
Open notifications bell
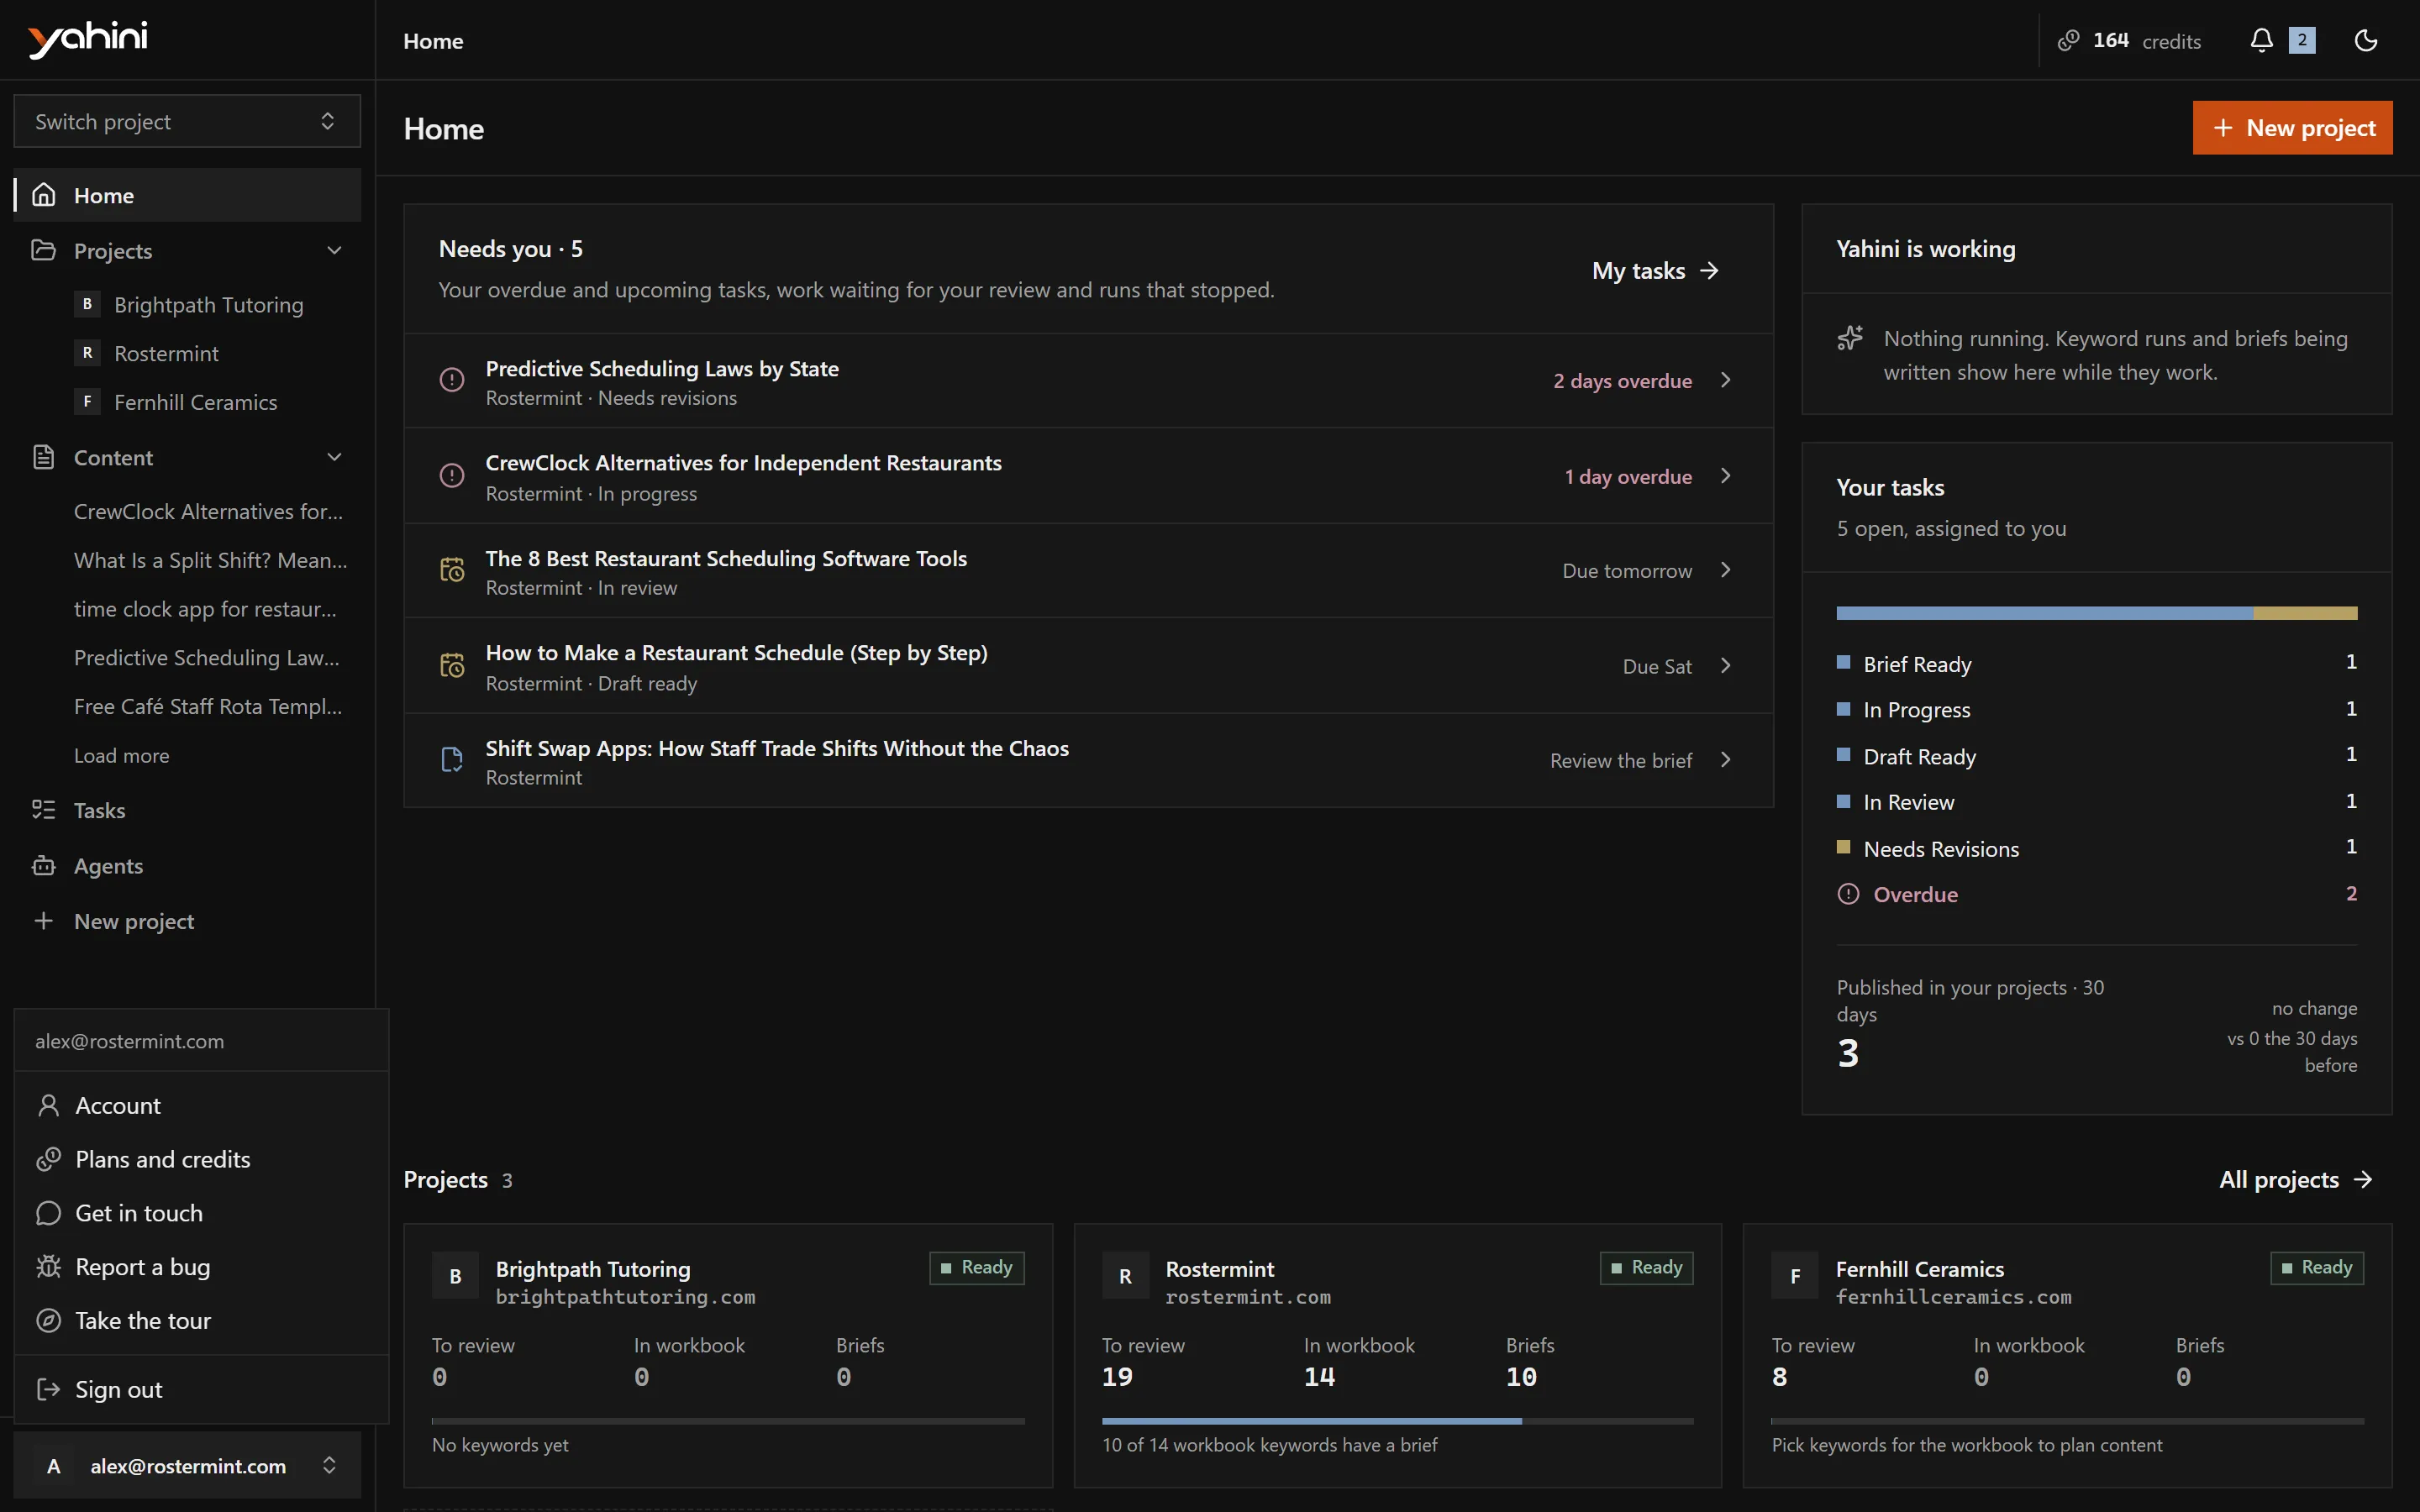coord(2261,40)
